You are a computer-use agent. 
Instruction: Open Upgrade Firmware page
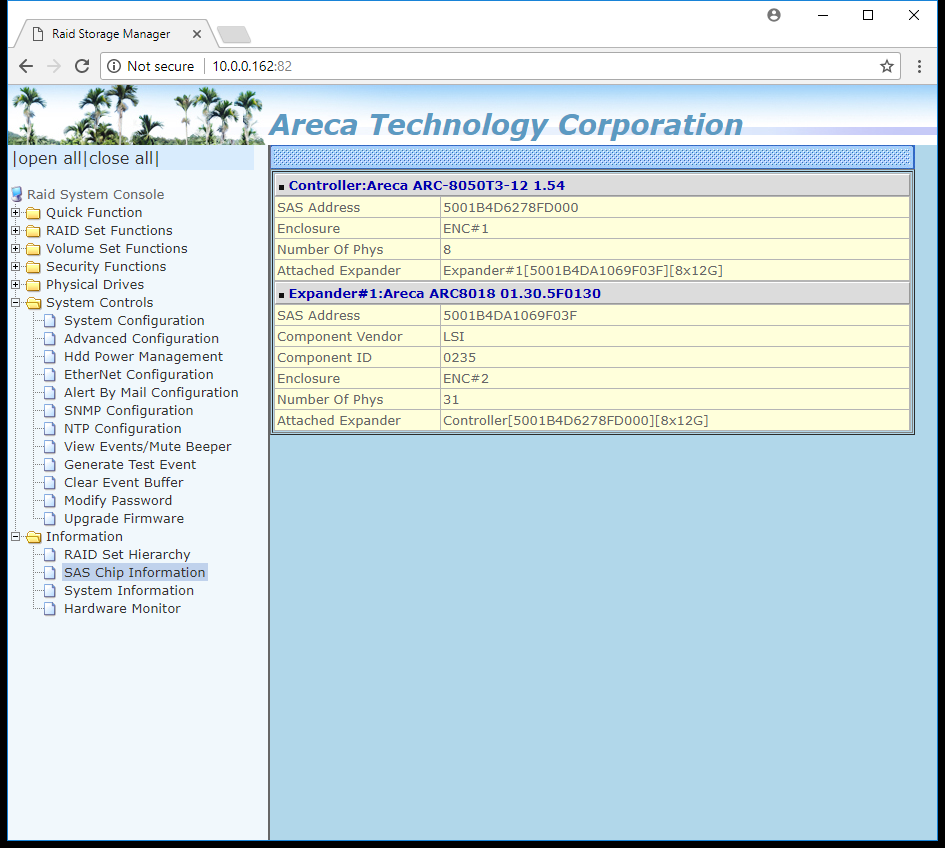click(x=124, y=518)
